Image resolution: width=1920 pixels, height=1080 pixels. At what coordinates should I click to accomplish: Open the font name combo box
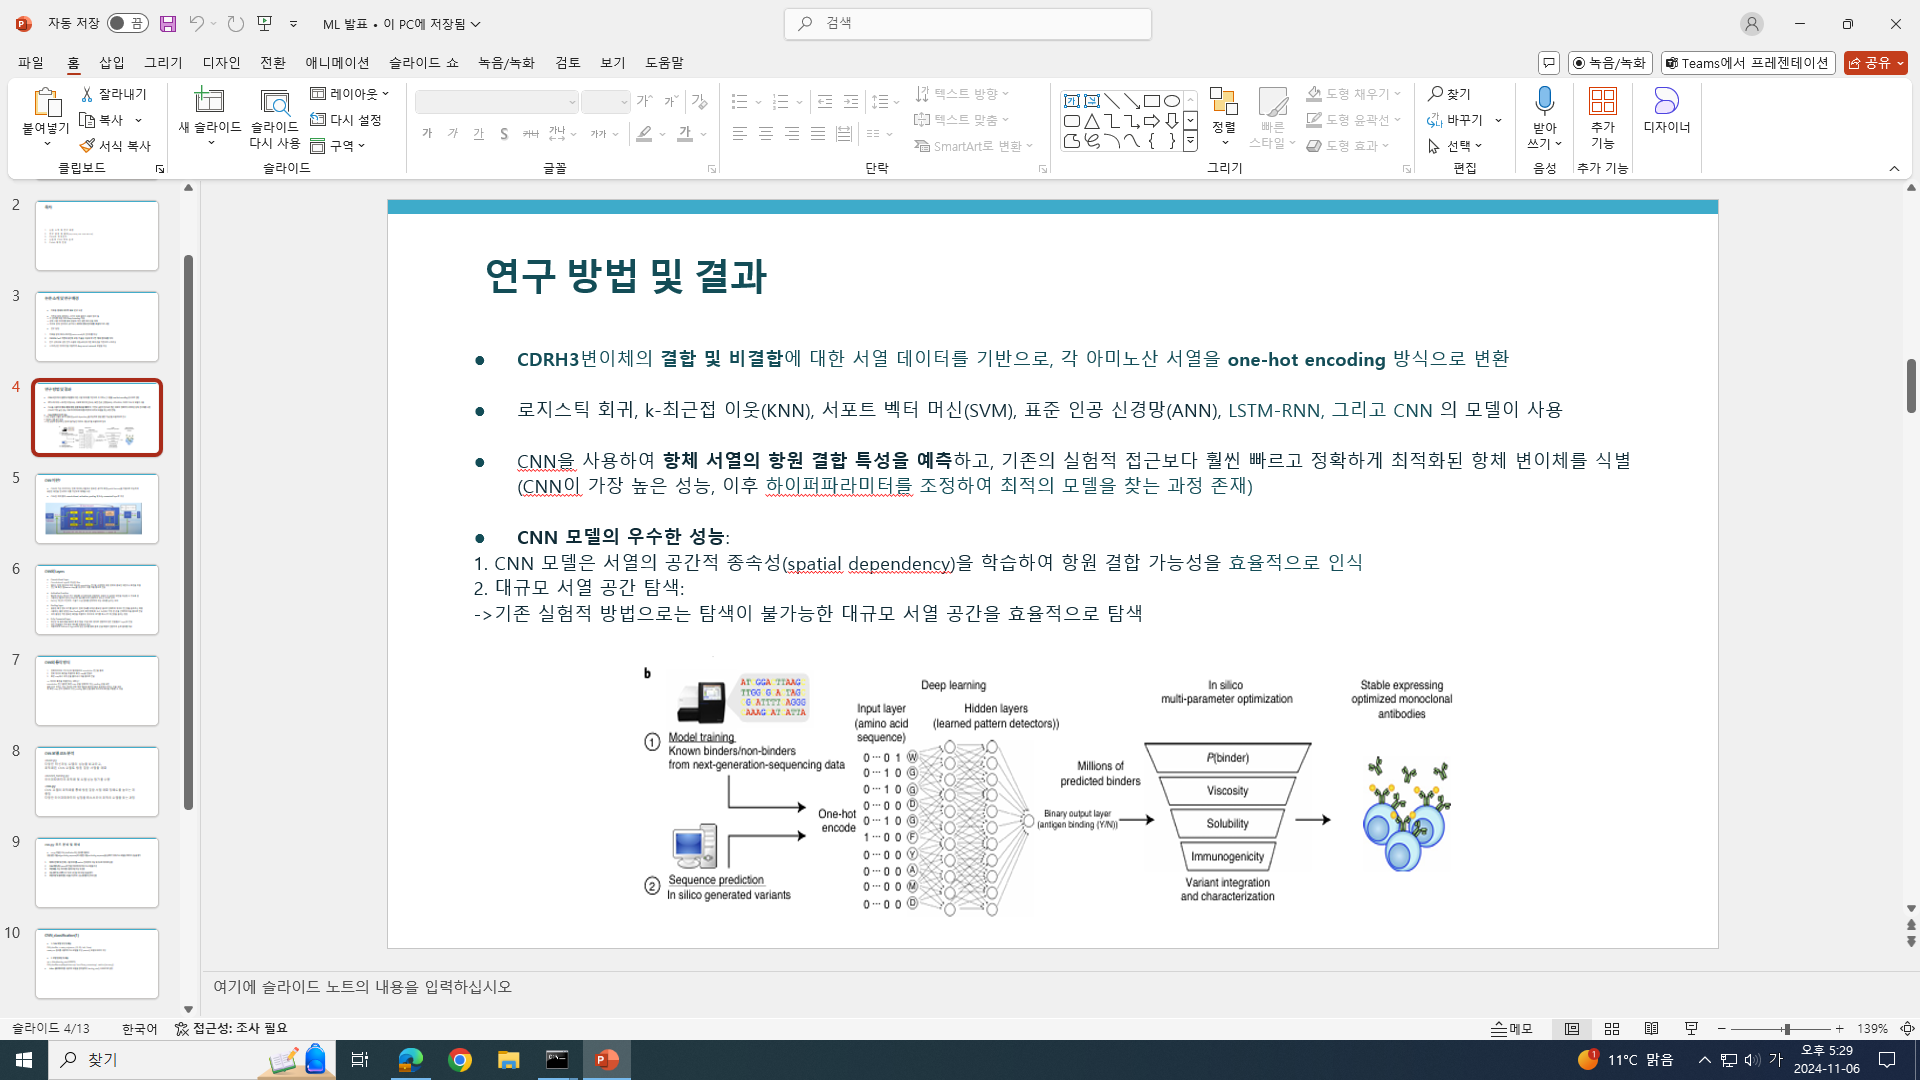pos(497,102)
